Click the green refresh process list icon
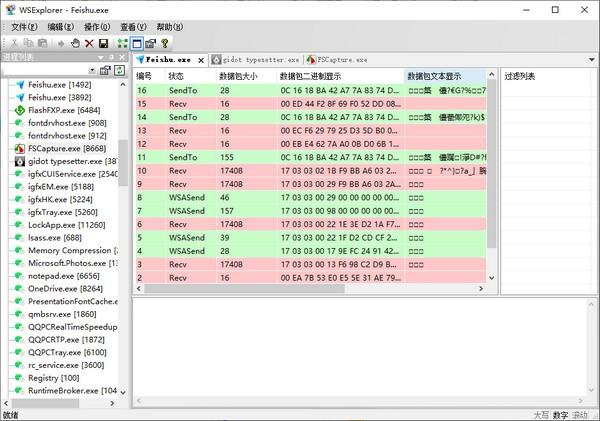This screenshot has height=421, width=600. (x=119, y=70)
